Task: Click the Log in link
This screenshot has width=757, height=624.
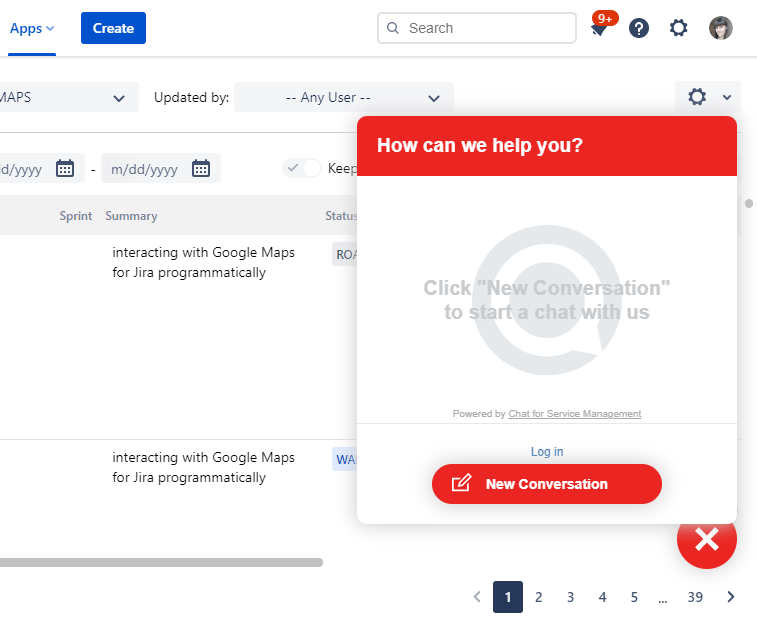Action: (x=547, y=452)
